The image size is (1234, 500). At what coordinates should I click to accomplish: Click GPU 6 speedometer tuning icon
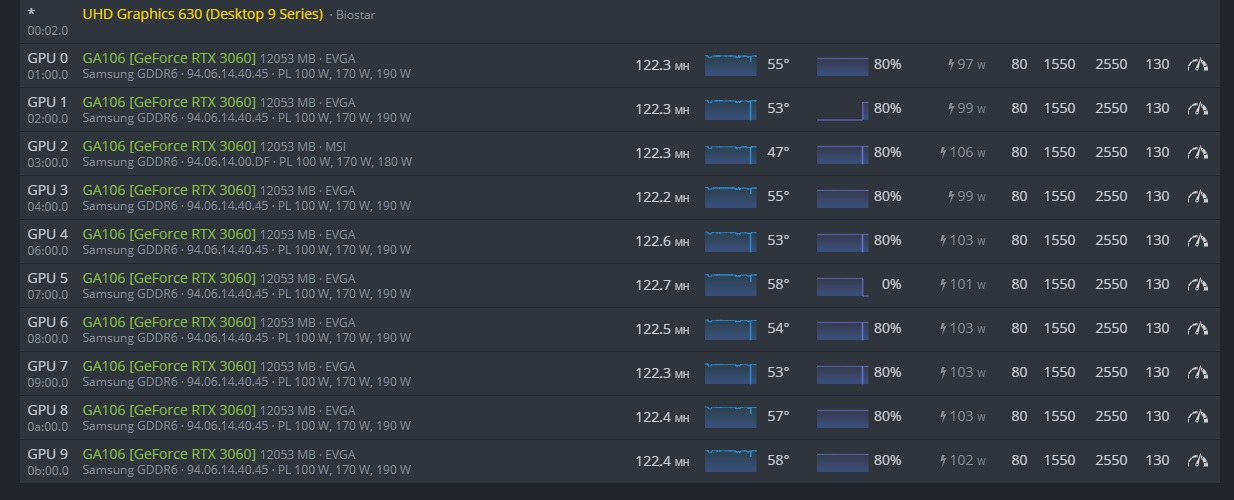click(x=1197, y=329)
